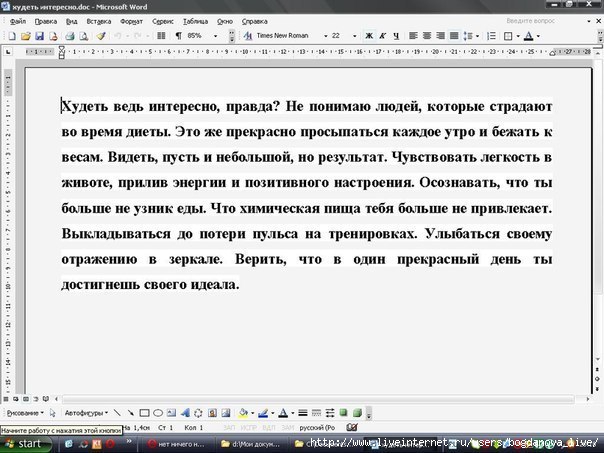
Task: Open the Окно menu
Action: pyautogui.click(x=225, y=22)
